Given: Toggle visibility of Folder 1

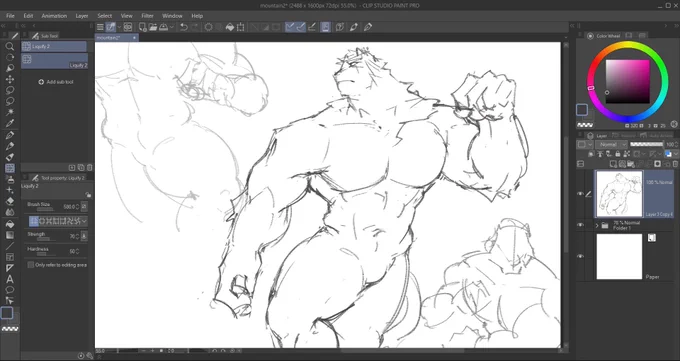Looking at the screenshot, I should click(x=580, y=225).
